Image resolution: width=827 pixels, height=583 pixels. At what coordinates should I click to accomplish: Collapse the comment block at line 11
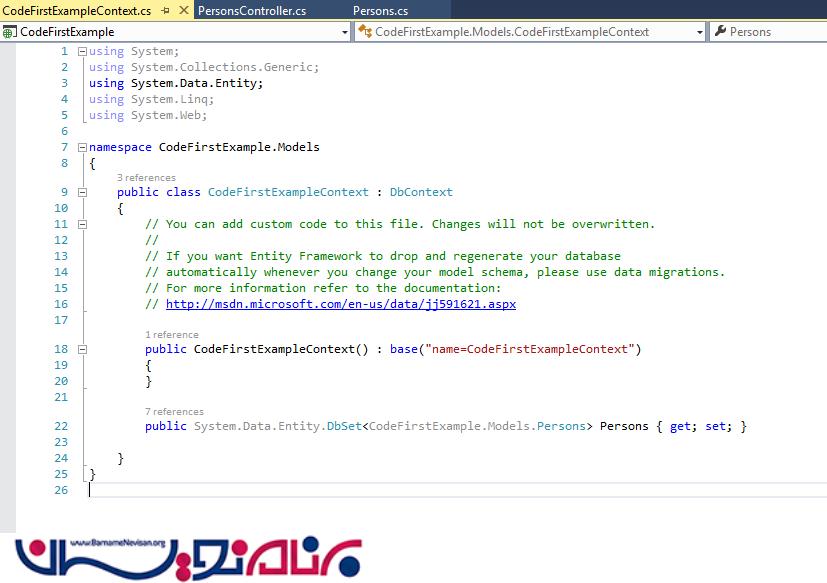pyautogui.click(x=83, y=224)
